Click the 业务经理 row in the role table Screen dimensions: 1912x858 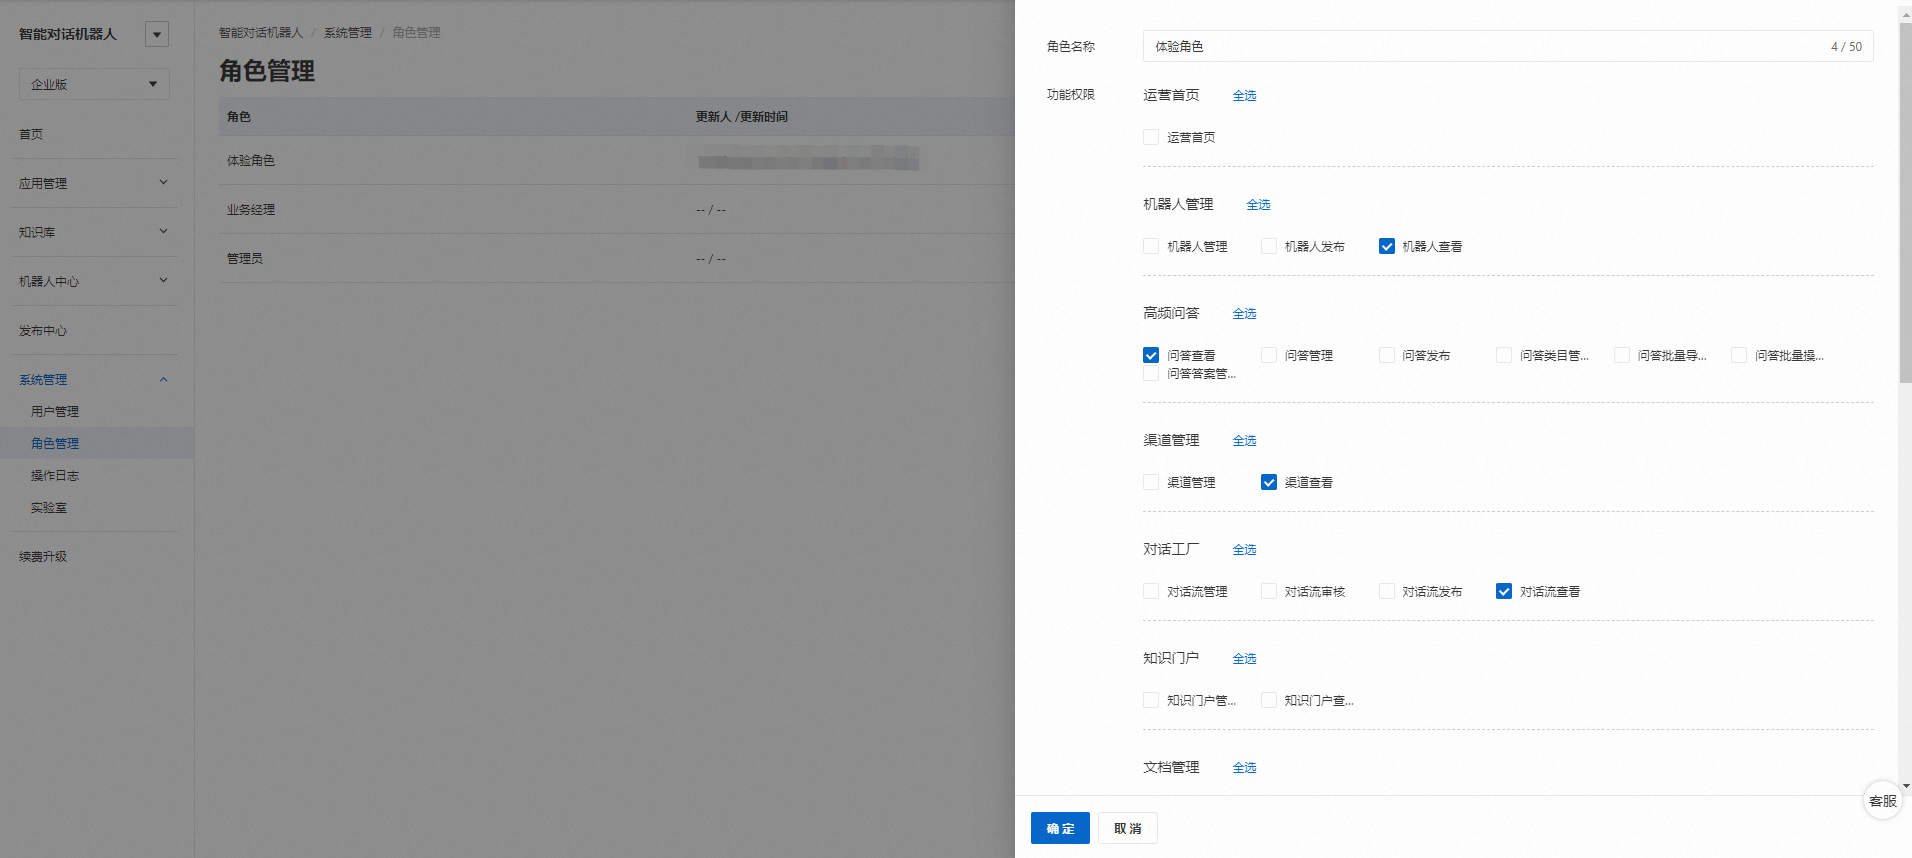[617, 209]
